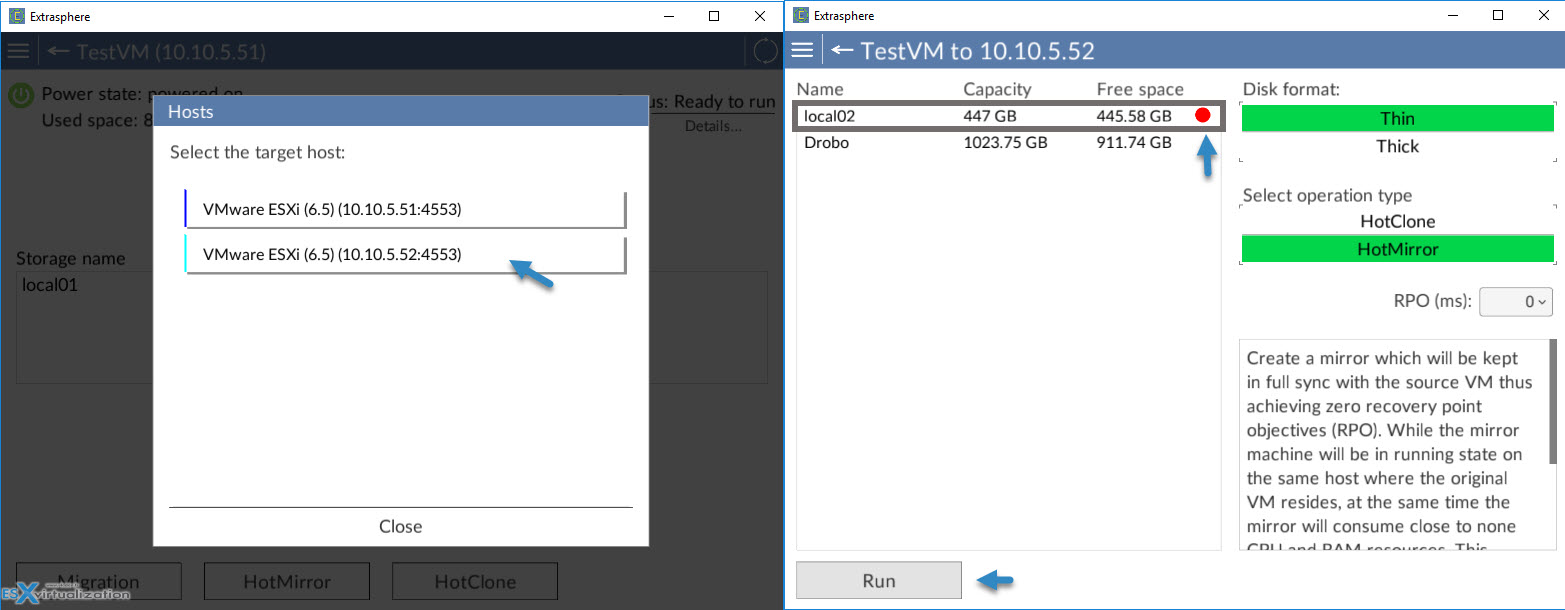Click the 445.58 GB free space cell
Image resolution: width=1565 pixels, height=610 pixels.
pyautogui.click(x=1134, y=116)
